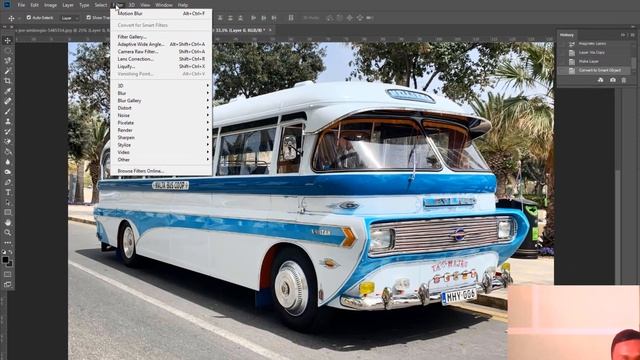Create a new snapshot in History
640x360 pixels.
613,80
